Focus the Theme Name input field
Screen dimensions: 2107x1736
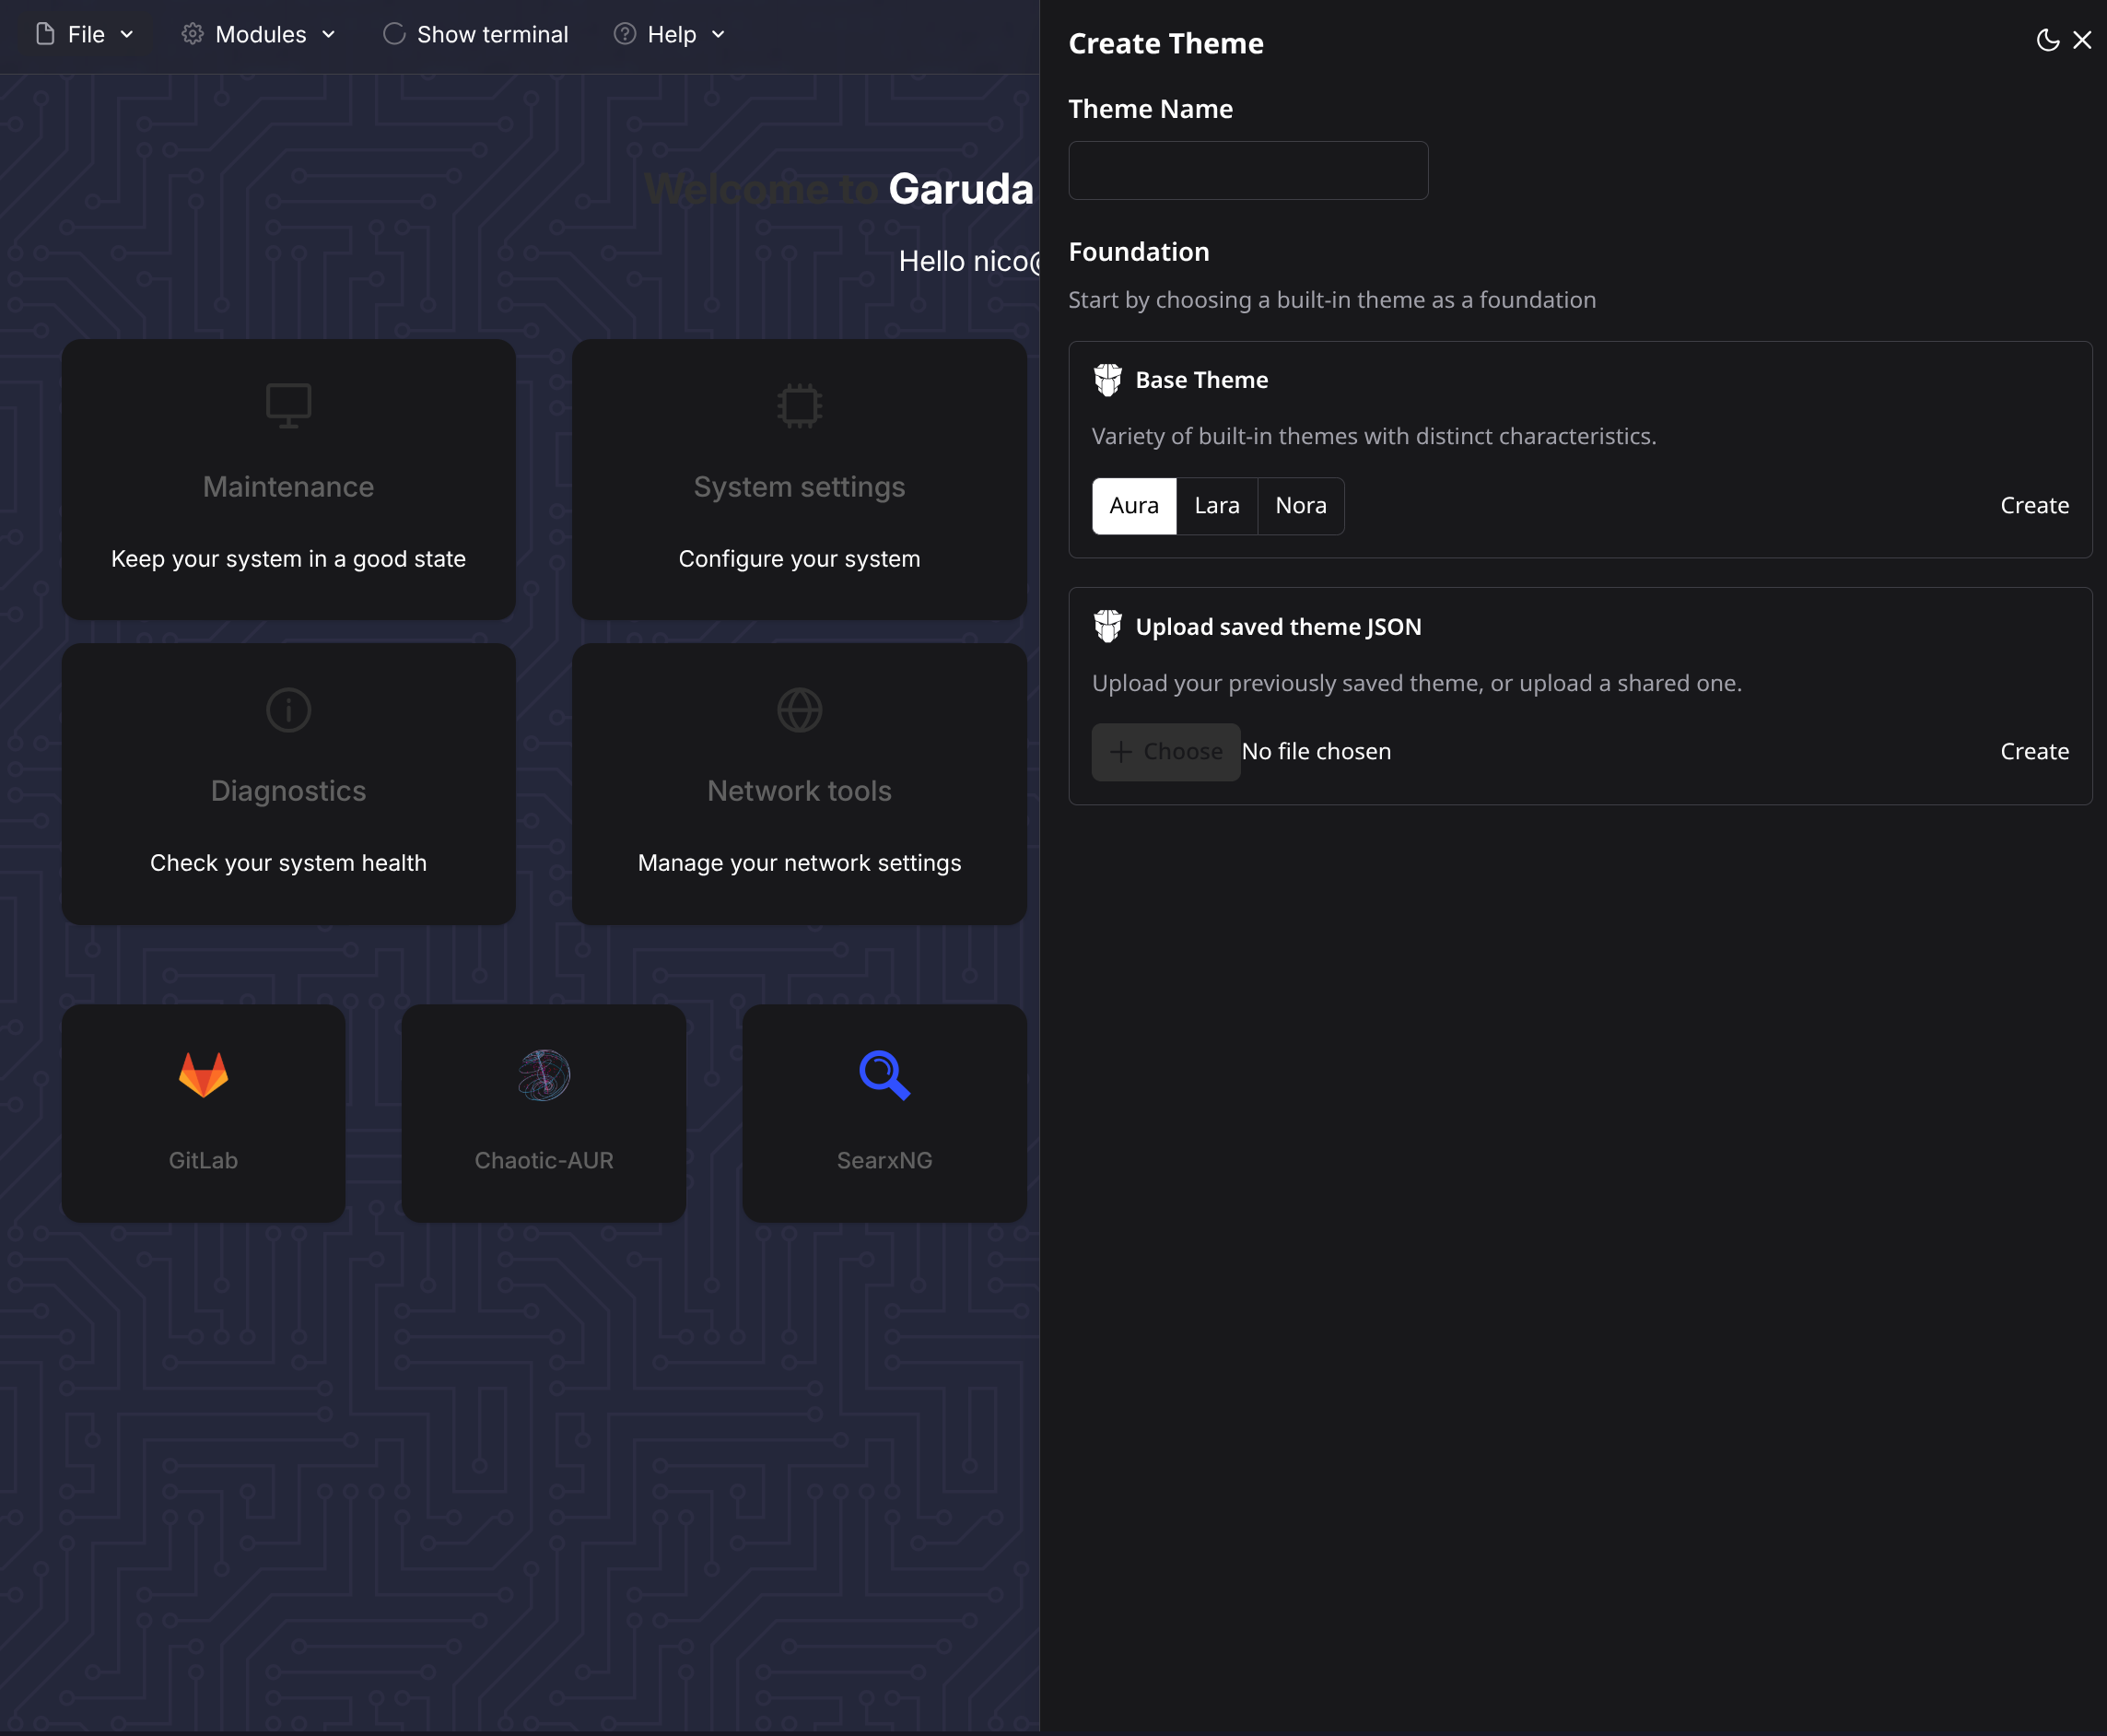1248,170
